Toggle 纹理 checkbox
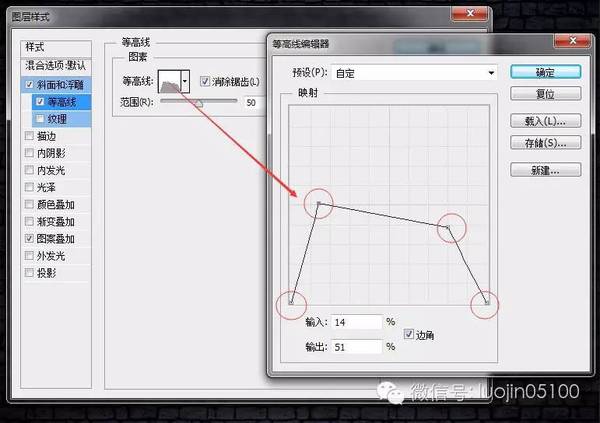This screenshot has width=600, height=423. 40,119
